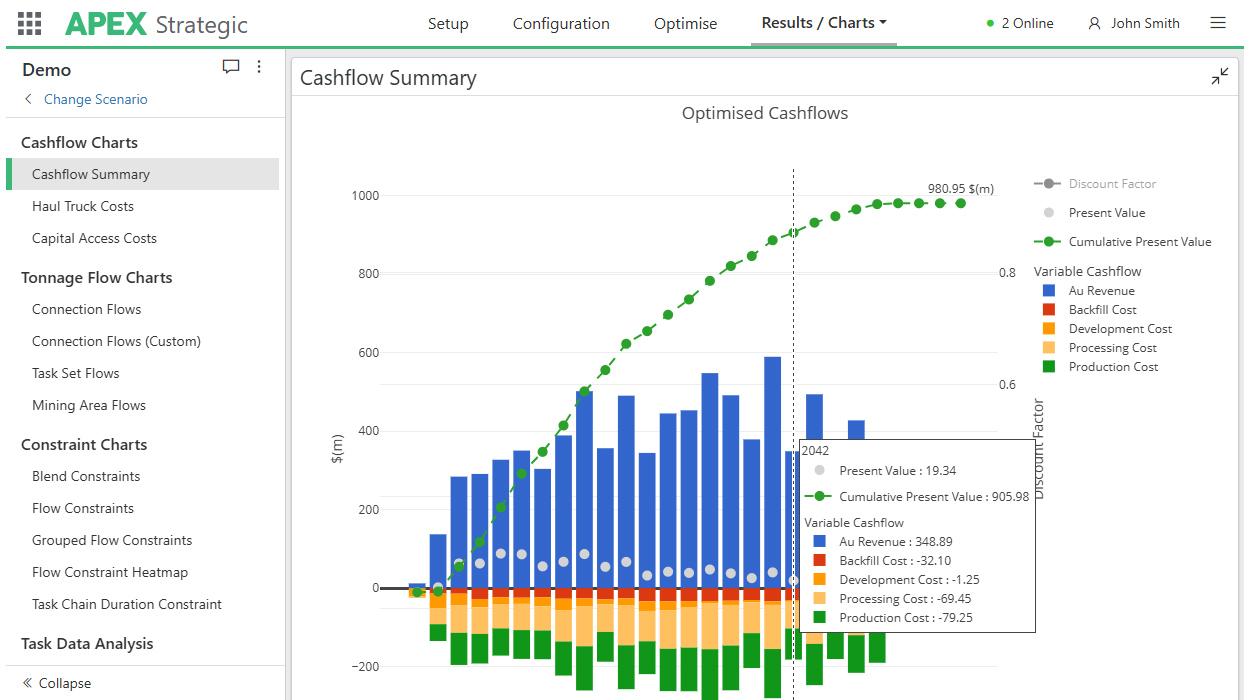This screenshot has width=1250, height=700.
Task: Collapse the Cashflow Summary panel via minimize icon
Action: (x=1219, y=77)
